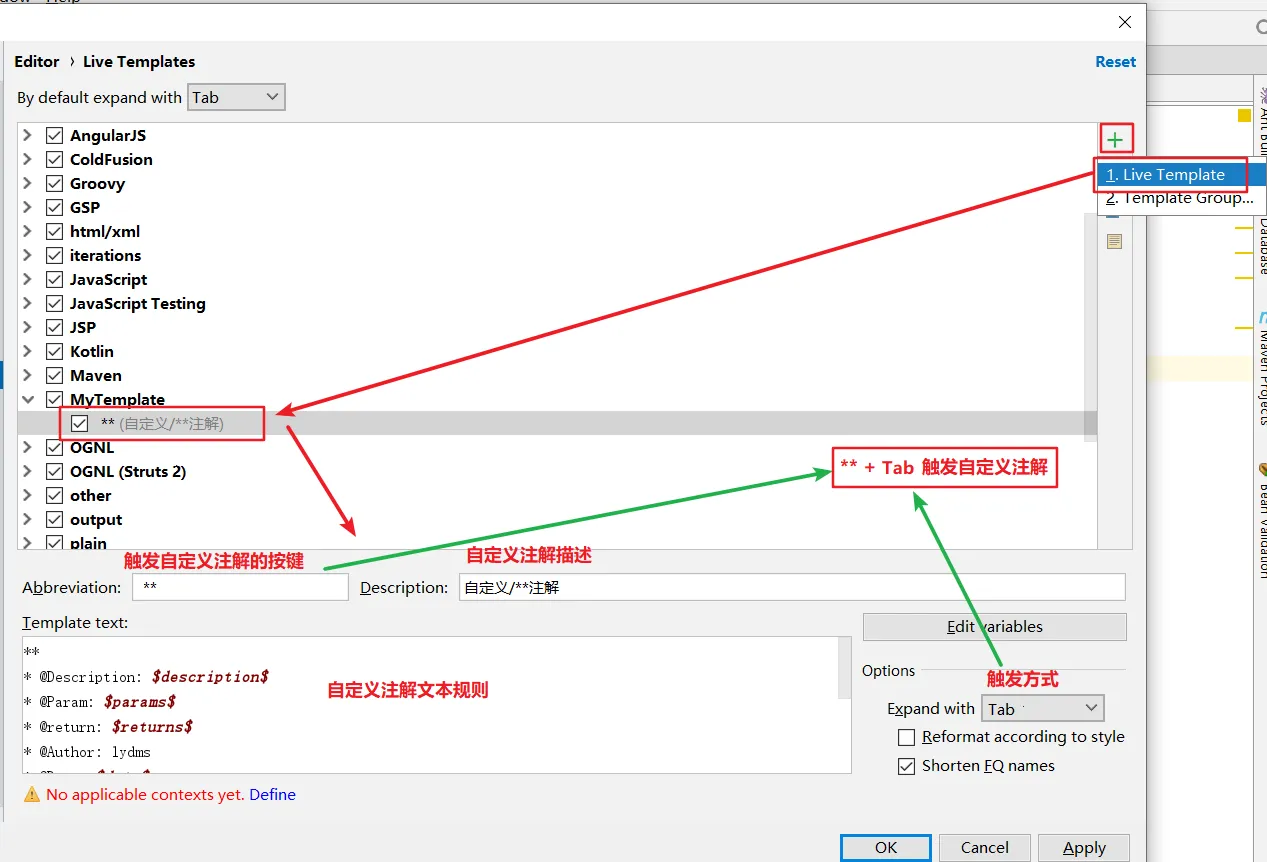This screenshot has width=1267, height=862.
Task: Toggle the Kotlin group checkbox
Action: click(55, 351)
